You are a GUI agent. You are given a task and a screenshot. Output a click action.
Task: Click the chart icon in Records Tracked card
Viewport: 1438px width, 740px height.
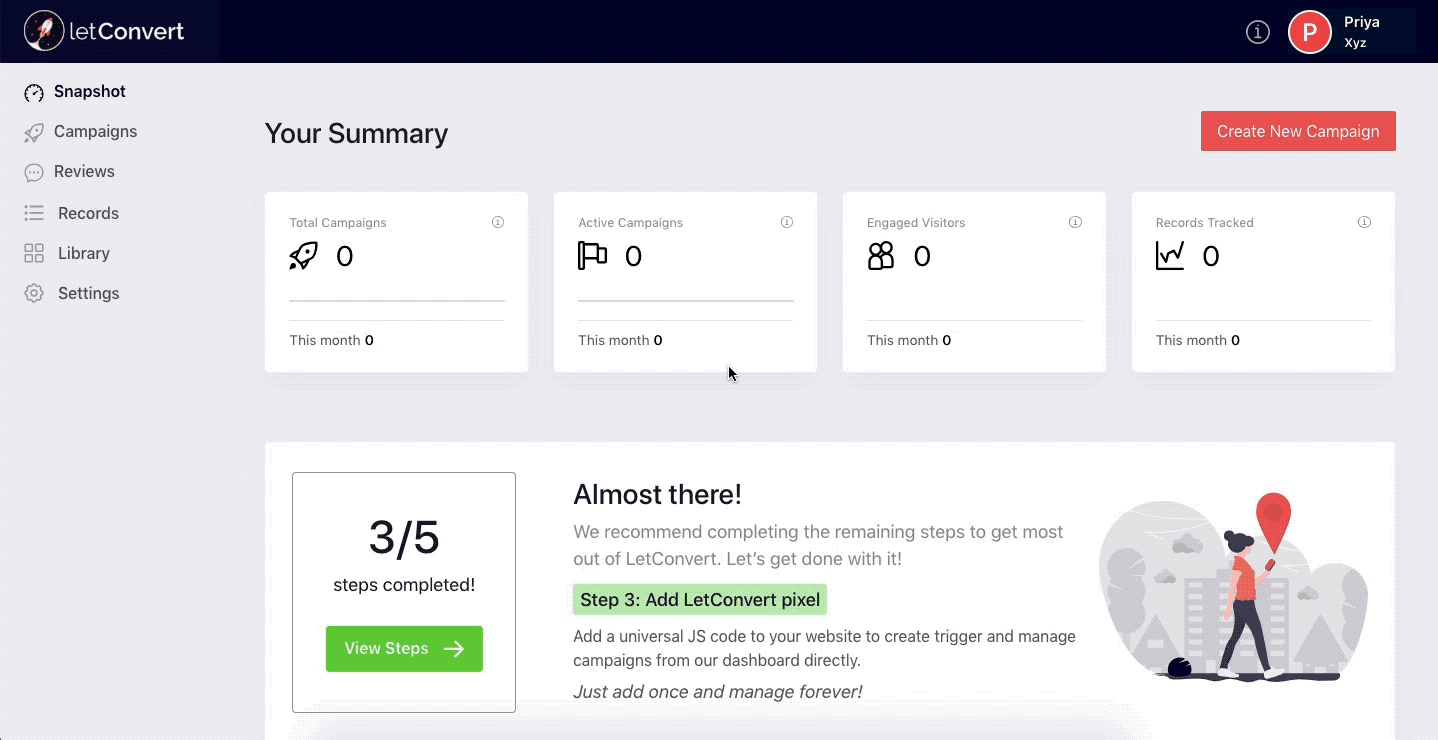[x=1170, y=256]
